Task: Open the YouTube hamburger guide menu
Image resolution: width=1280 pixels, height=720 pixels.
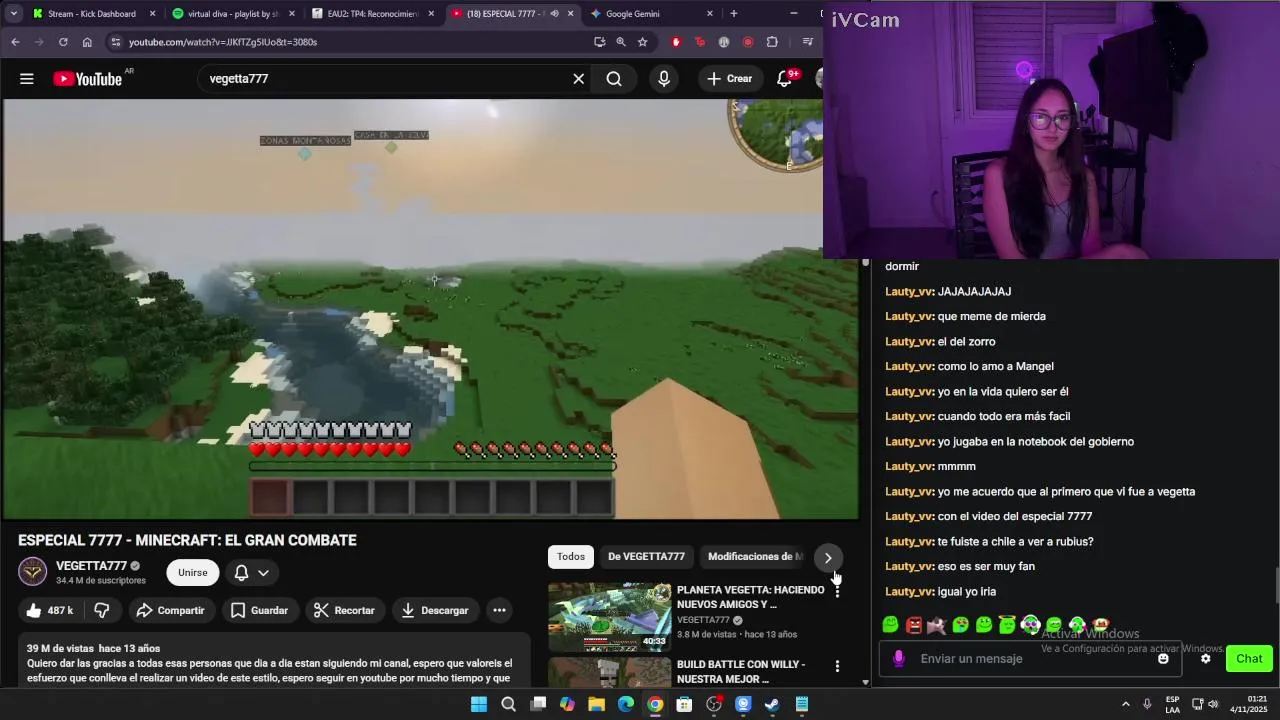Action: coord(27,79)
